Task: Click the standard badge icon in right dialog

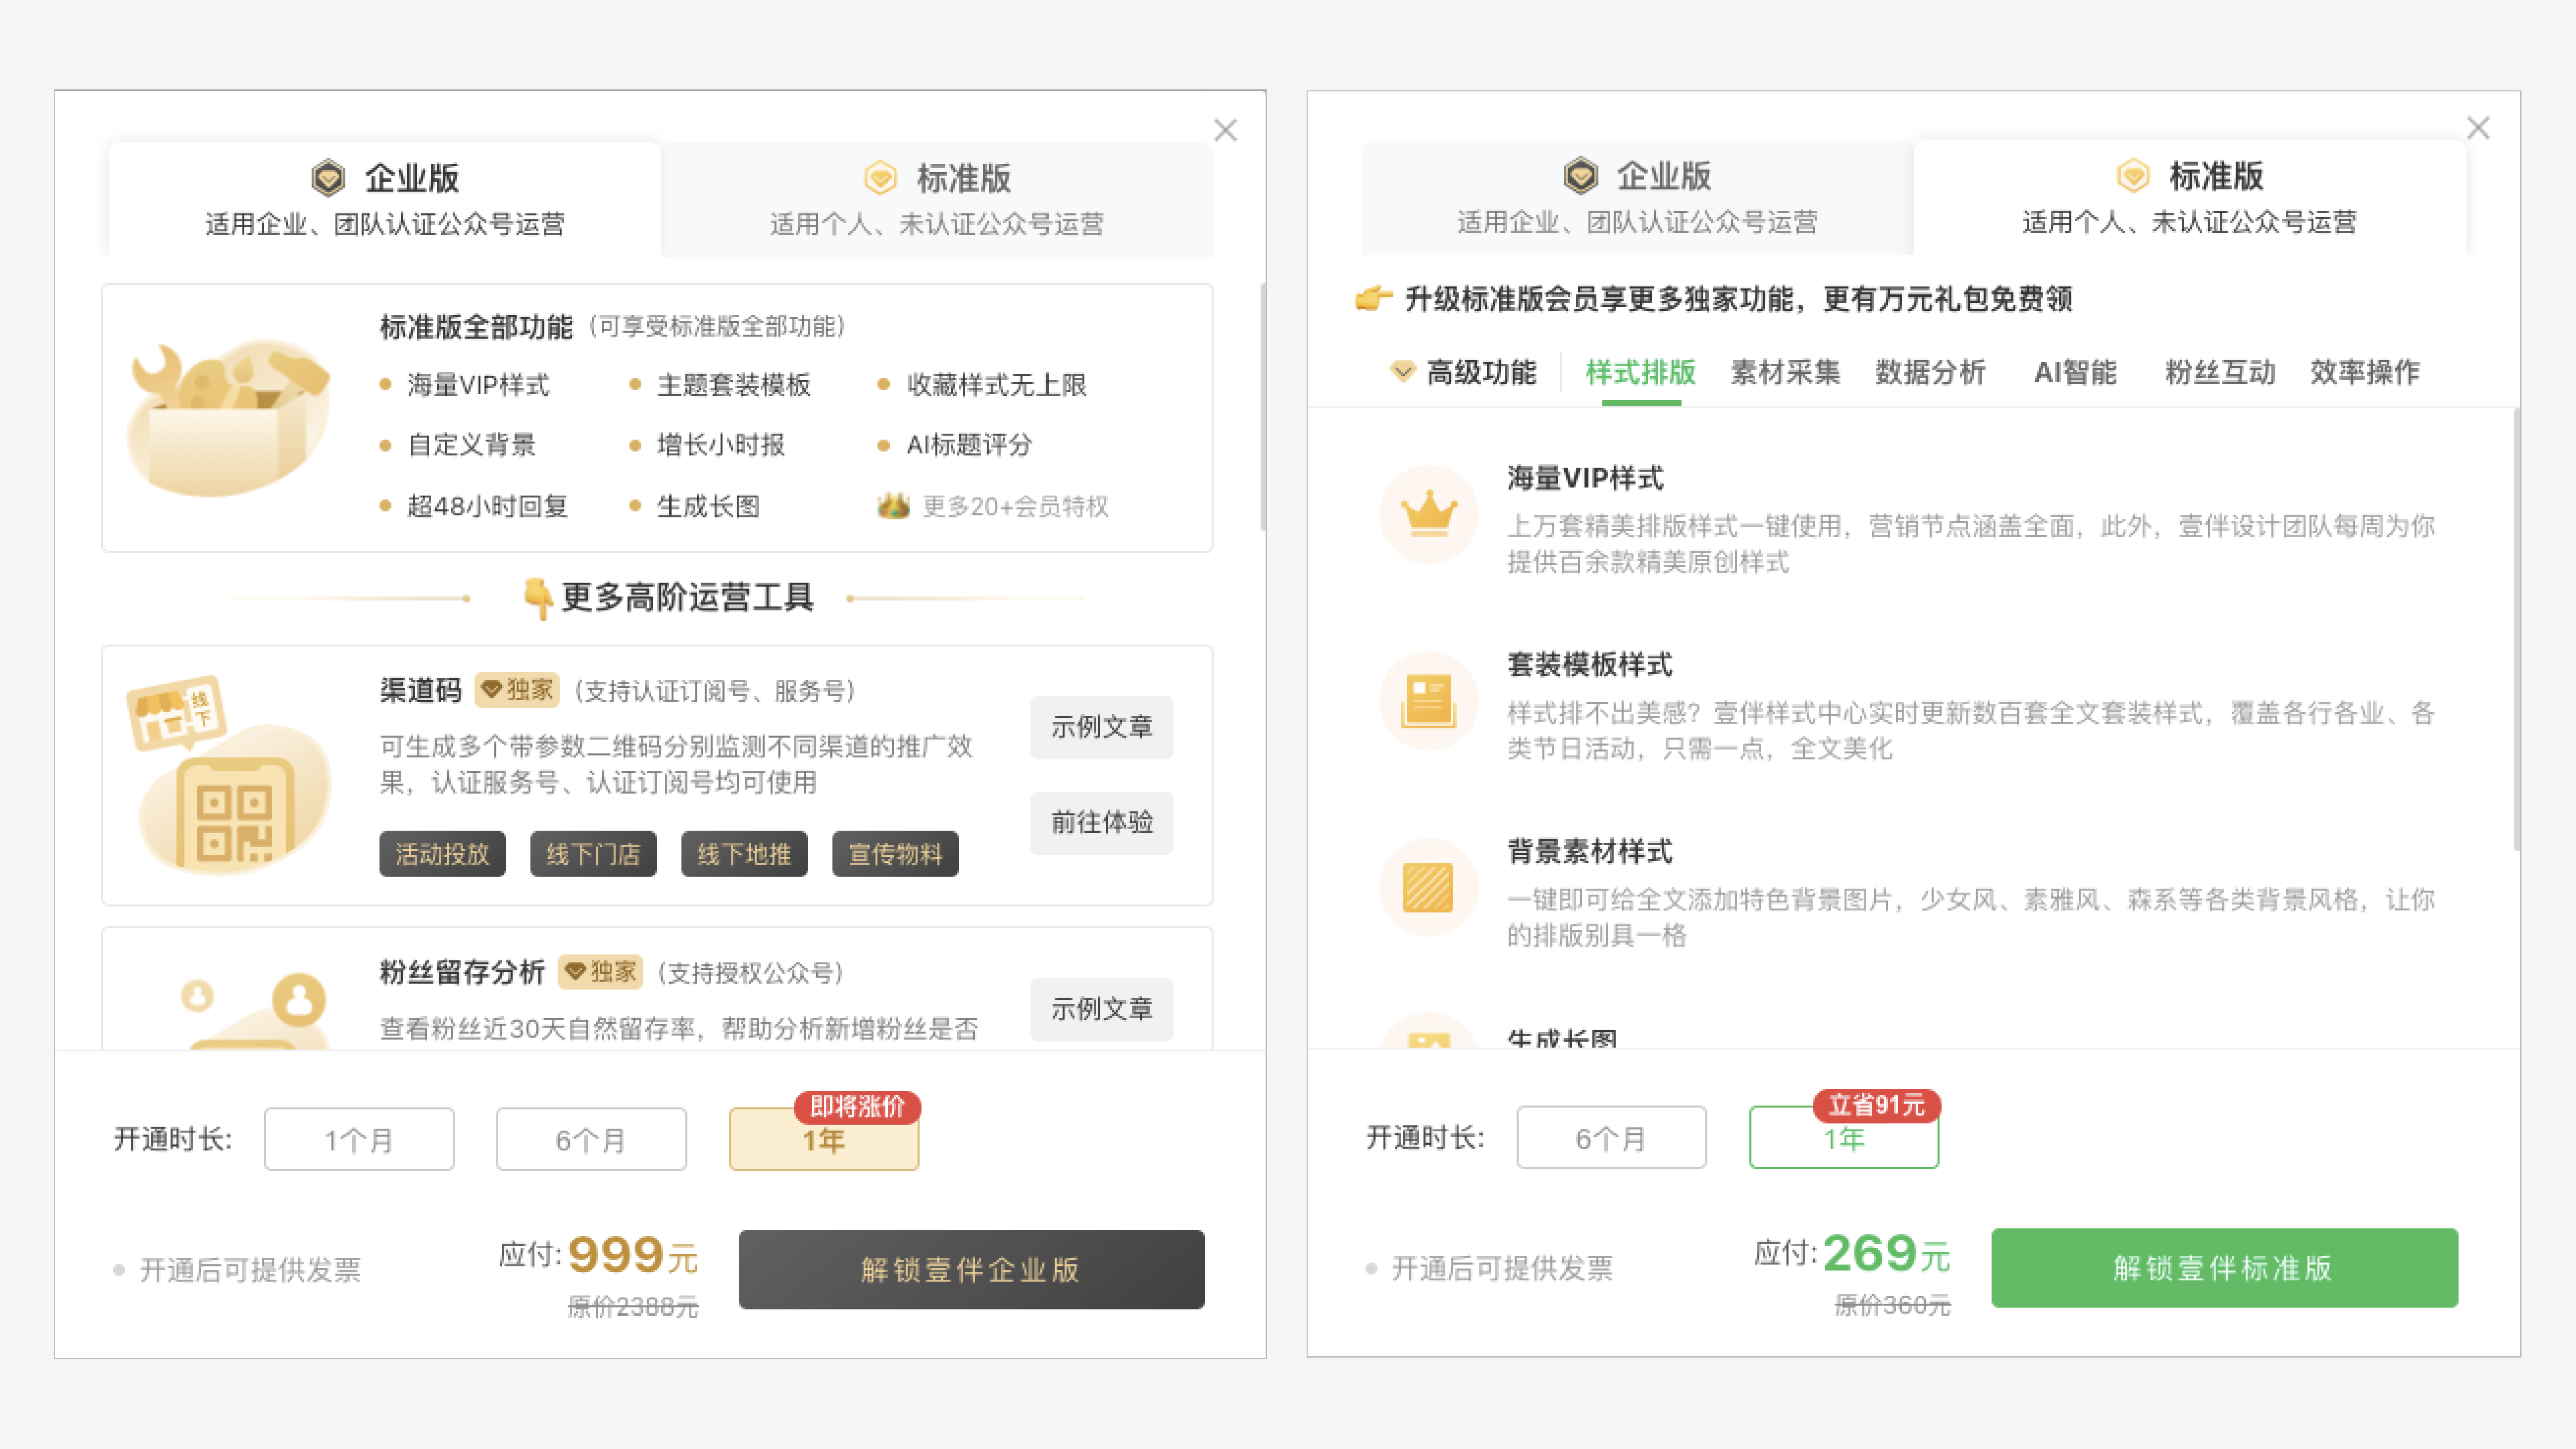Action: click(x=2133, y=176)
